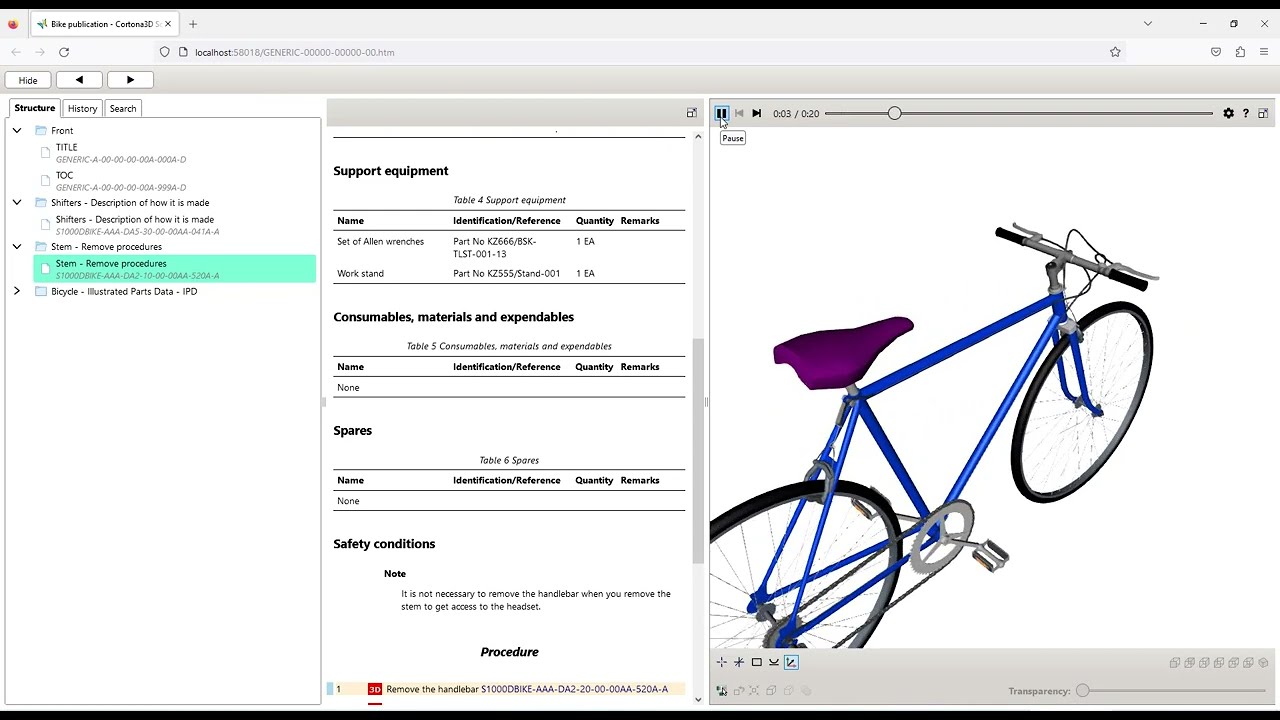Open the list all tabs dropdown
1280x720 pixels.
[1148, 24]
